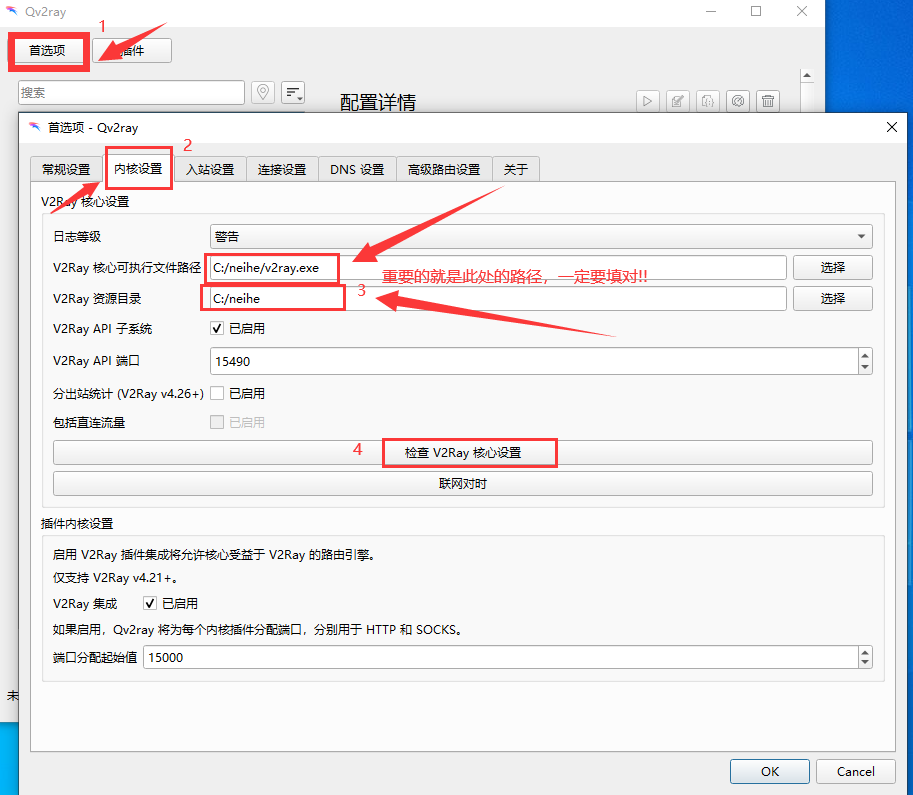Click the edit connection pencil icon
Viewport: 913px width, 795px height.
coord(678,101)
